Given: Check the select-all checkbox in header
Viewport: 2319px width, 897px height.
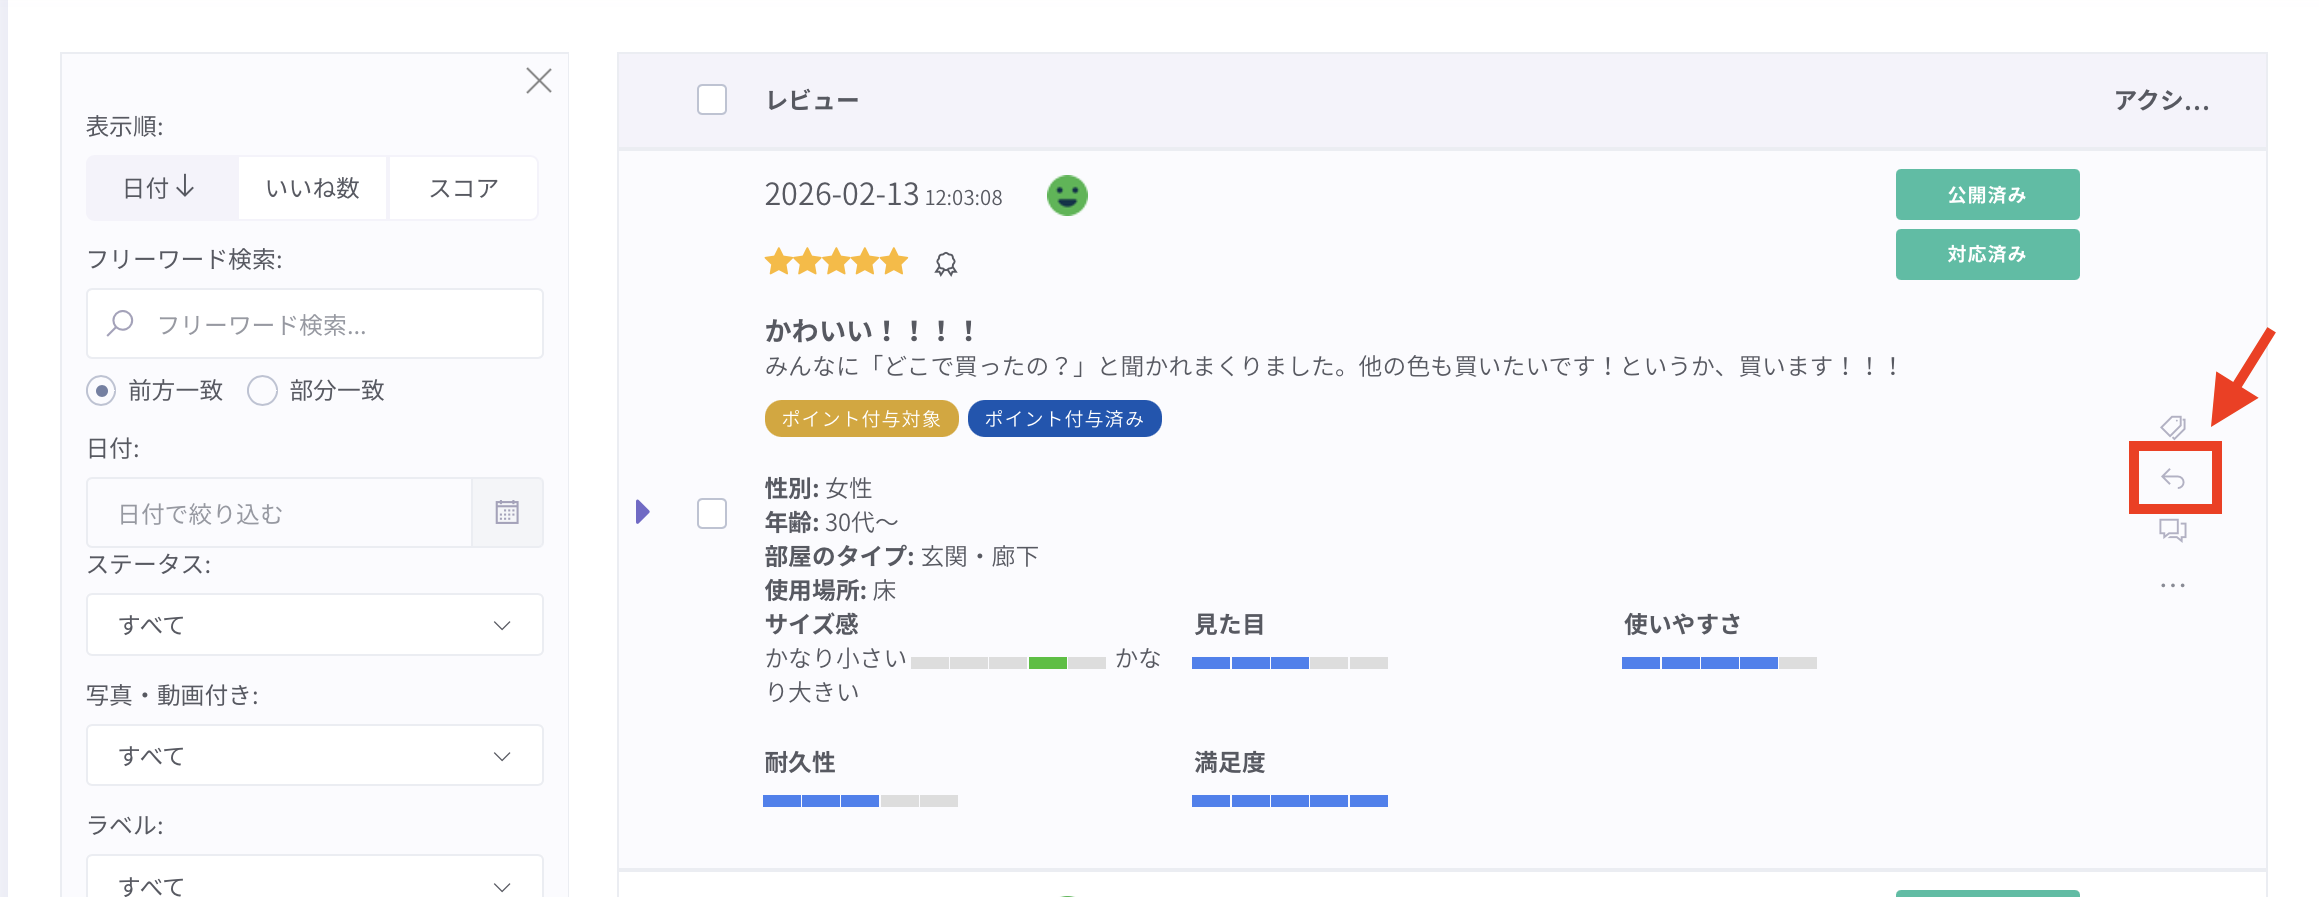Looking at the screenshot, I should pyautogui.click(x=712, y=100).
